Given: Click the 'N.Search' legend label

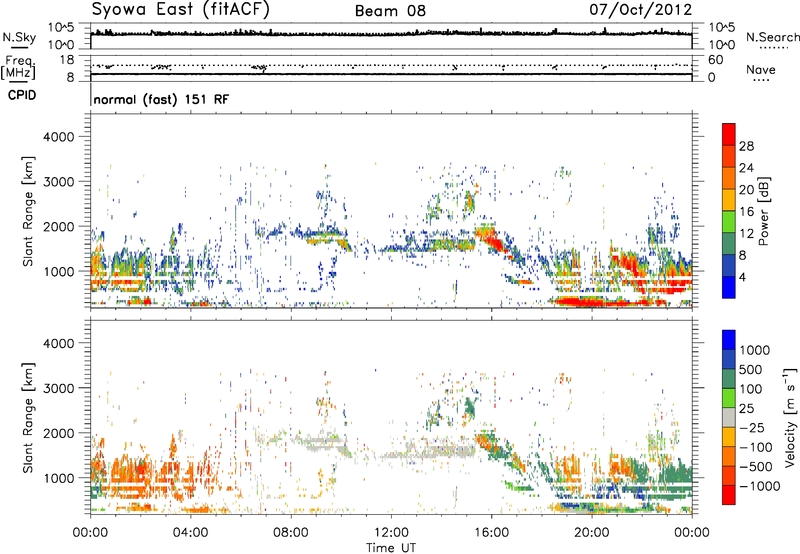Looking at the screenshot, I should pos(773,37).
